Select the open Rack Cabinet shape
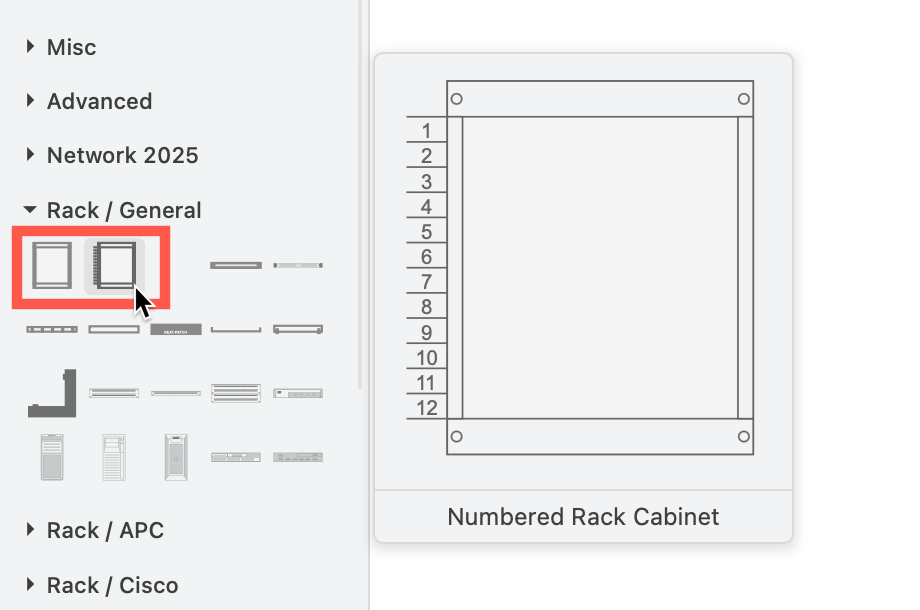The image size is (920, 610). (x=52, y=265)
